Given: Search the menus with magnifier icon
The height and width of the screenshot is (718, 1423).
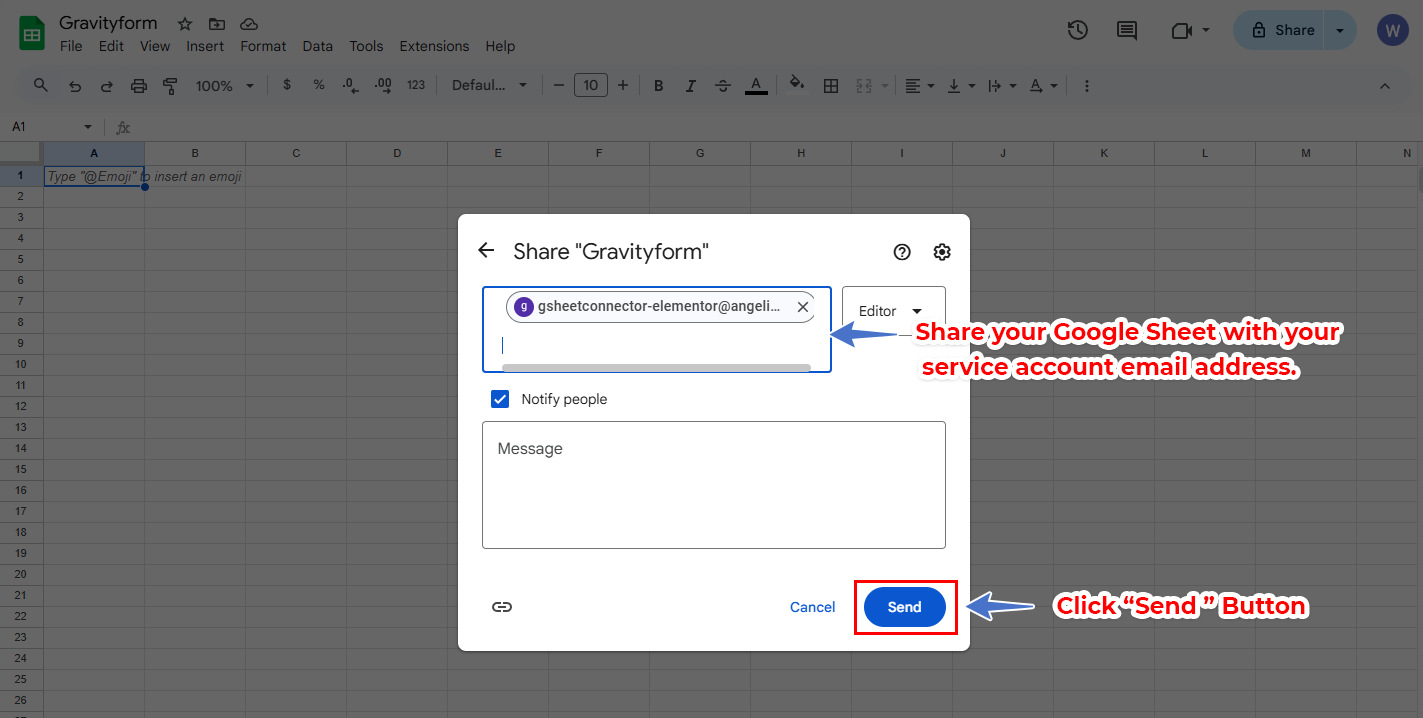Looking at the screenshot, I should (x=40, y=85).
